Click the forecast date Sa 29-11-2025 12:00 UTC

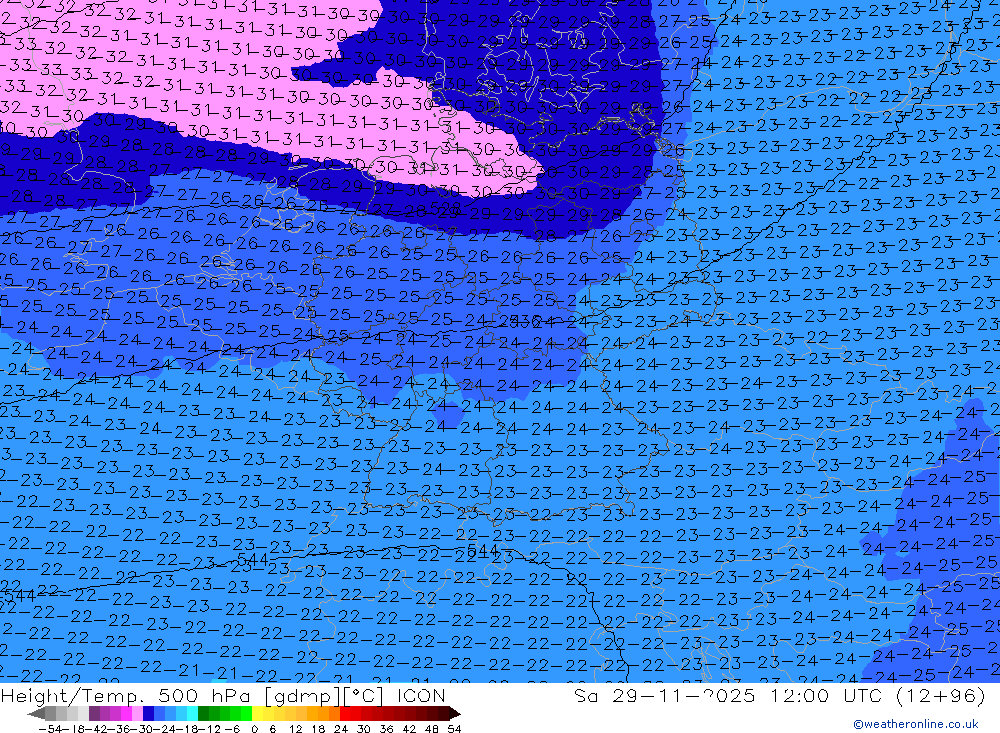tap(728, 695)
